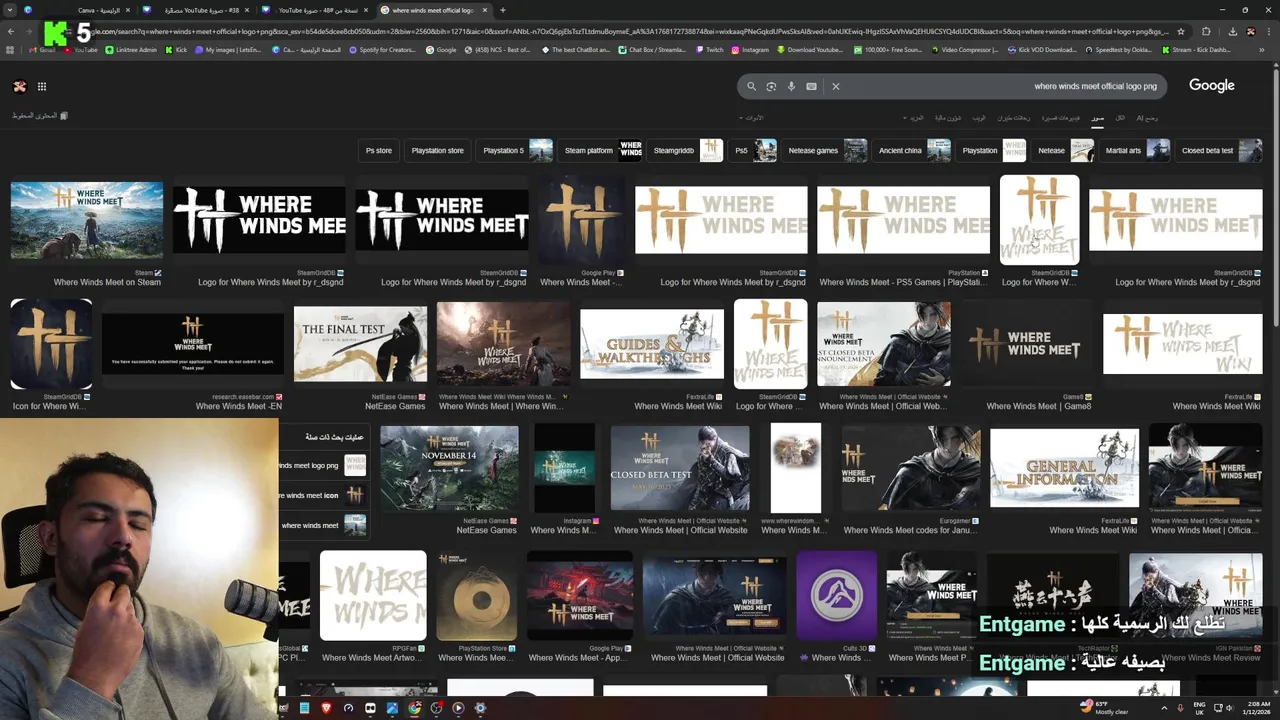Viewport: 1280px width, 720px height.
Task: Open Brave browser in the taskbar
Action: (326, 708)
